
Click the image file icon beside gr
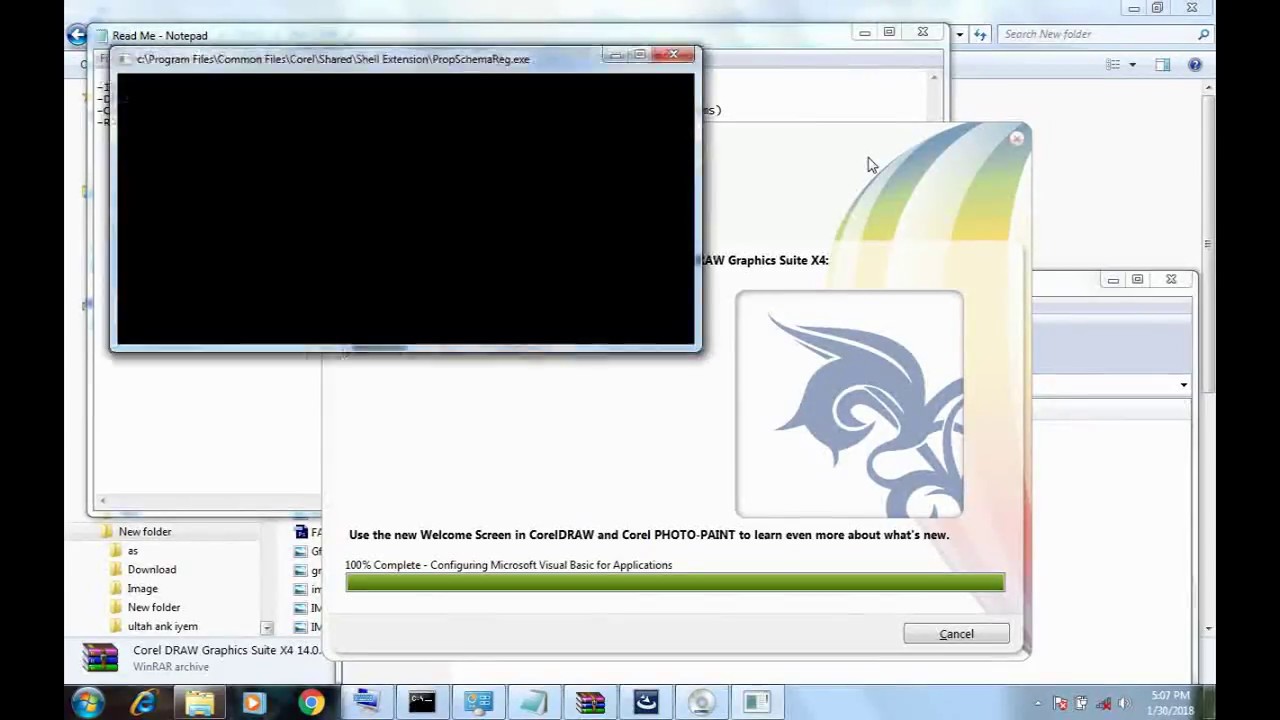click(x=301, y=571)
